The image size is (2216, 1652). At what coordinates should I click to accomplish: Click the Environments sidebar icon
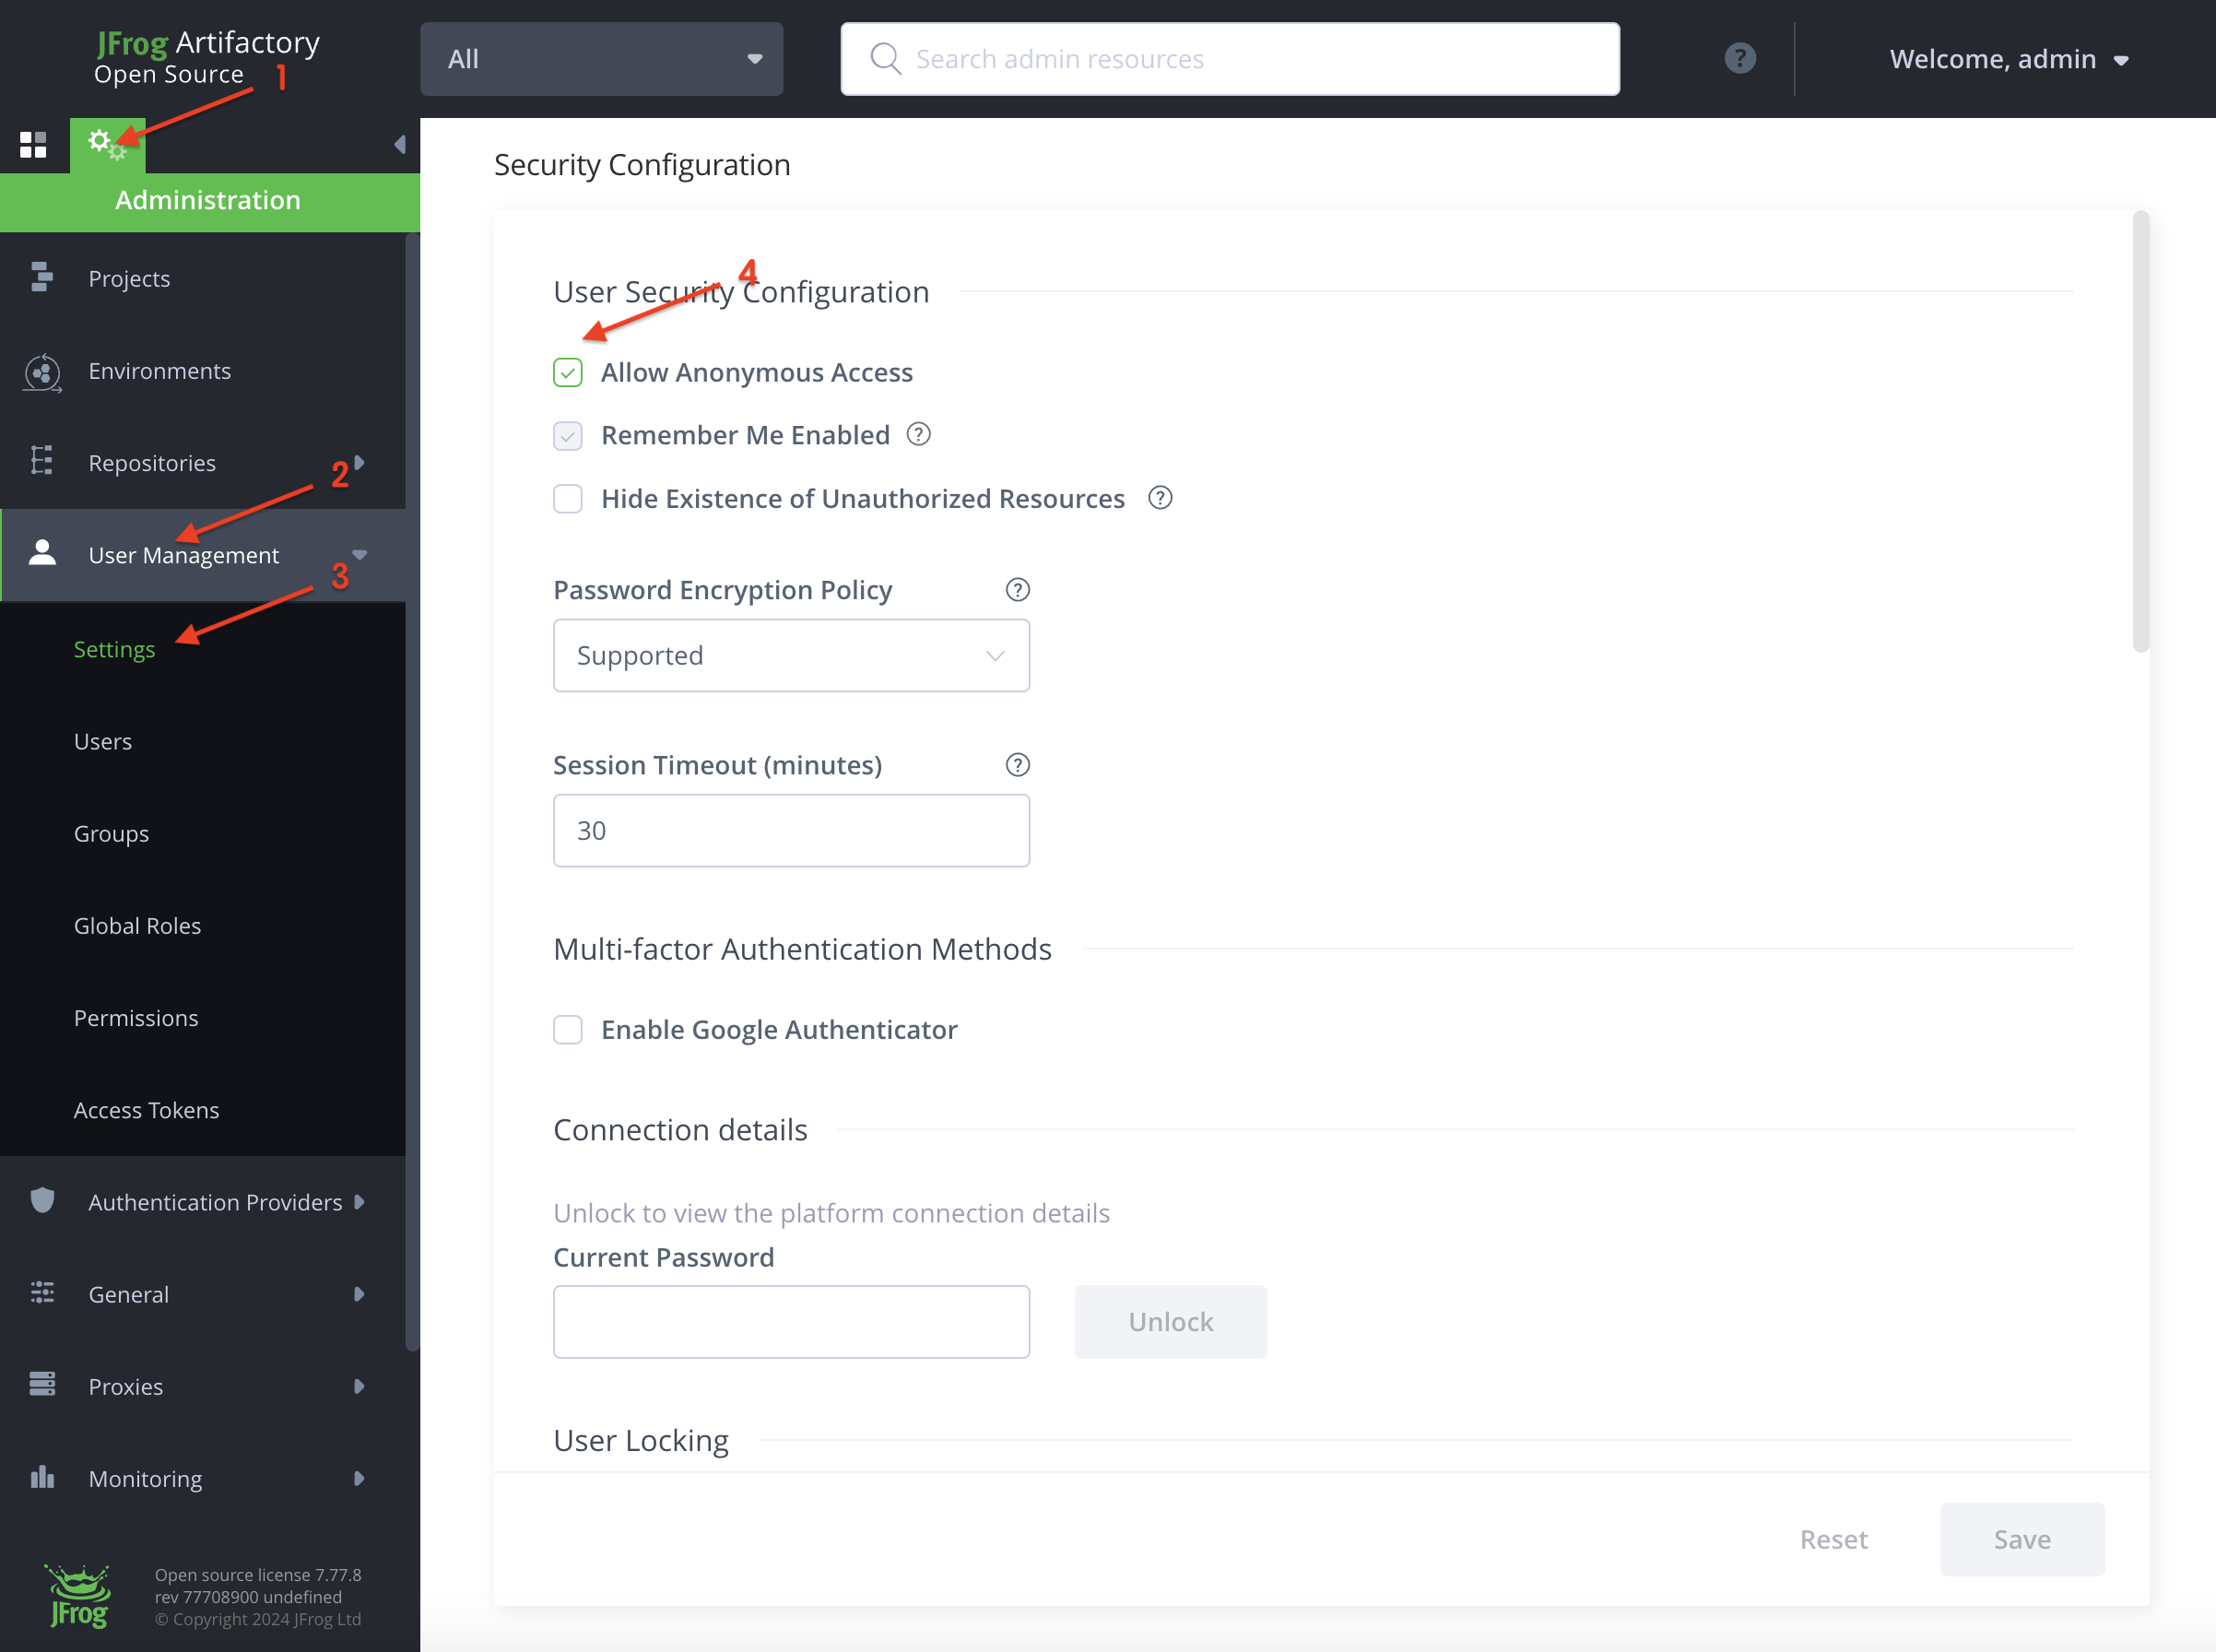(42, 372)
